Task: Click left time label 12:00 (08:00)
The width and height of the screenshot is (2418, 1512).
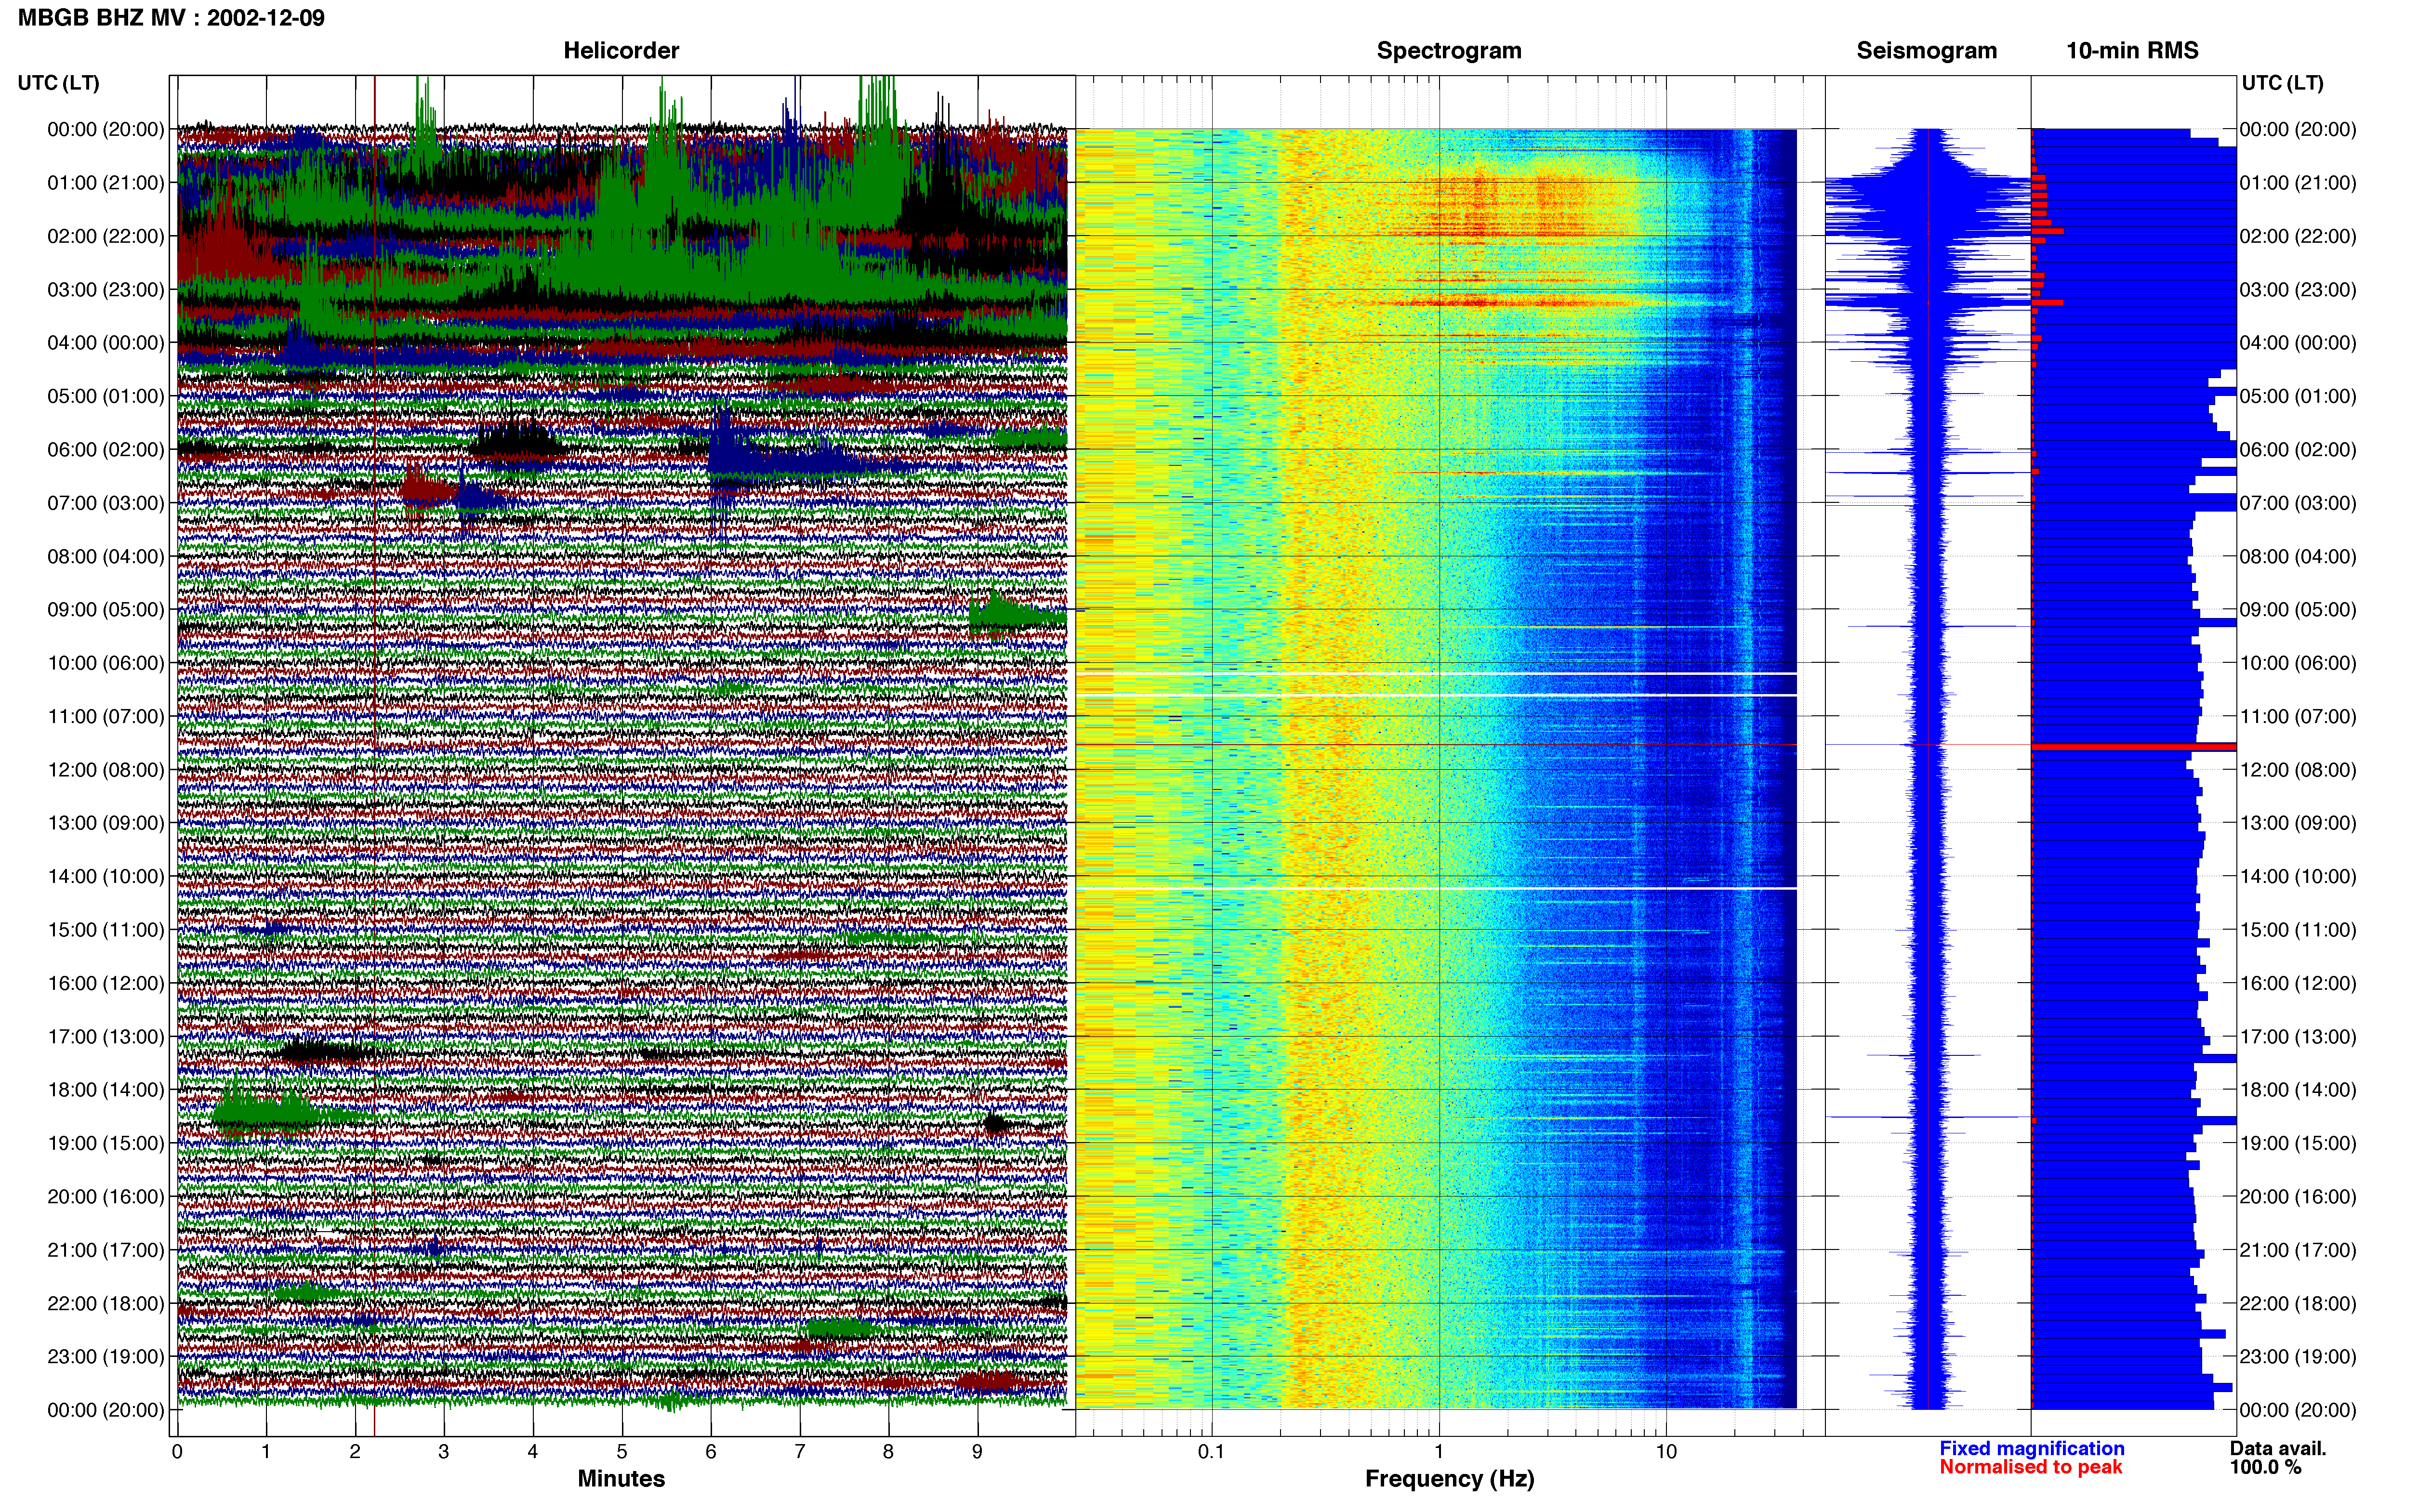Action: point(106,770)
